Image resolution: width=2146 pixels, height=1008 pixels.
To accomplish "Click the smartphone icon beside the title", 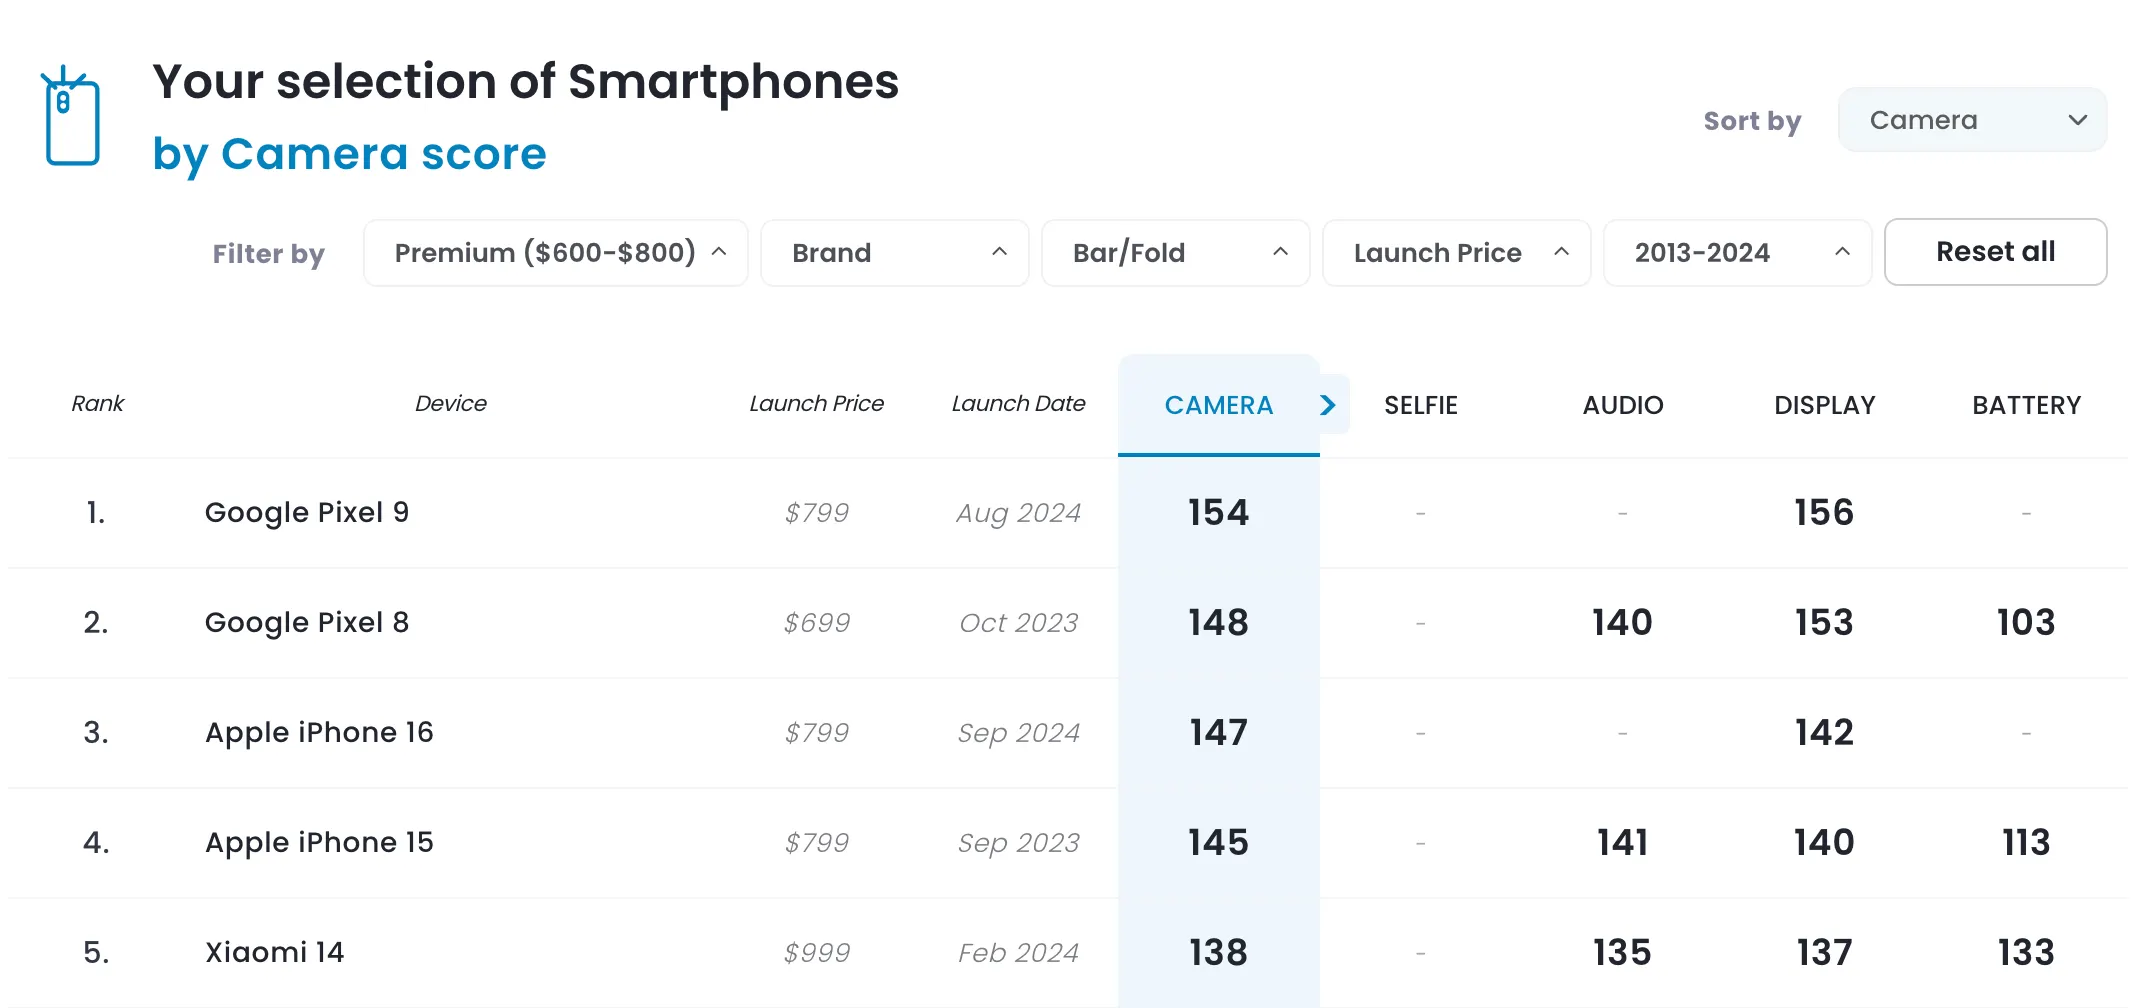I will tap(70, 118).
